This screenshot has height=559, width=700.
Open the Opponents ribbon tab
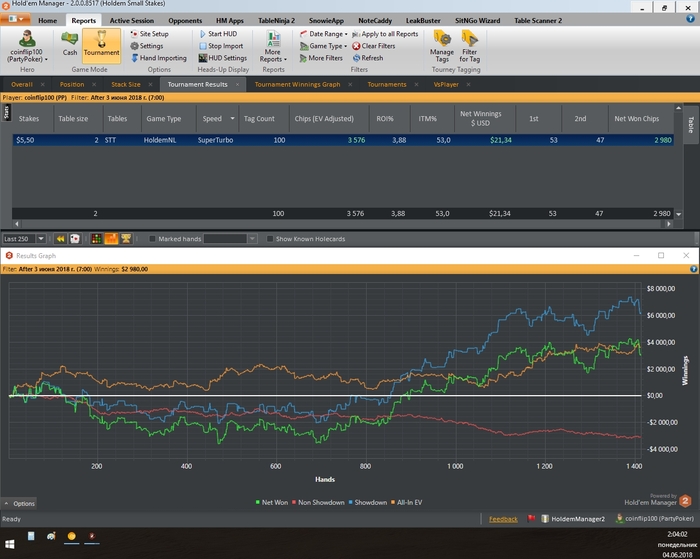point(185,21)
